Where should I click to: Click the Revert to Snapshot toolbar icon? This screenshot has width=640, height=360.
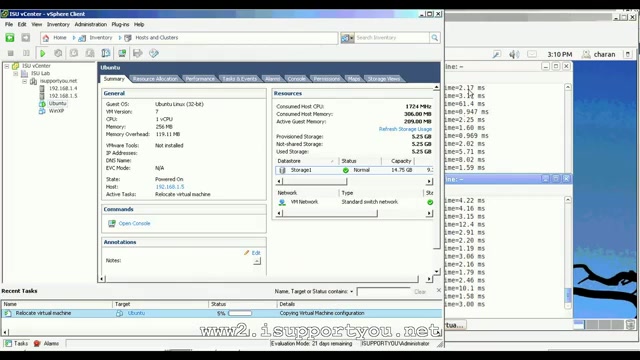[90, 53]
